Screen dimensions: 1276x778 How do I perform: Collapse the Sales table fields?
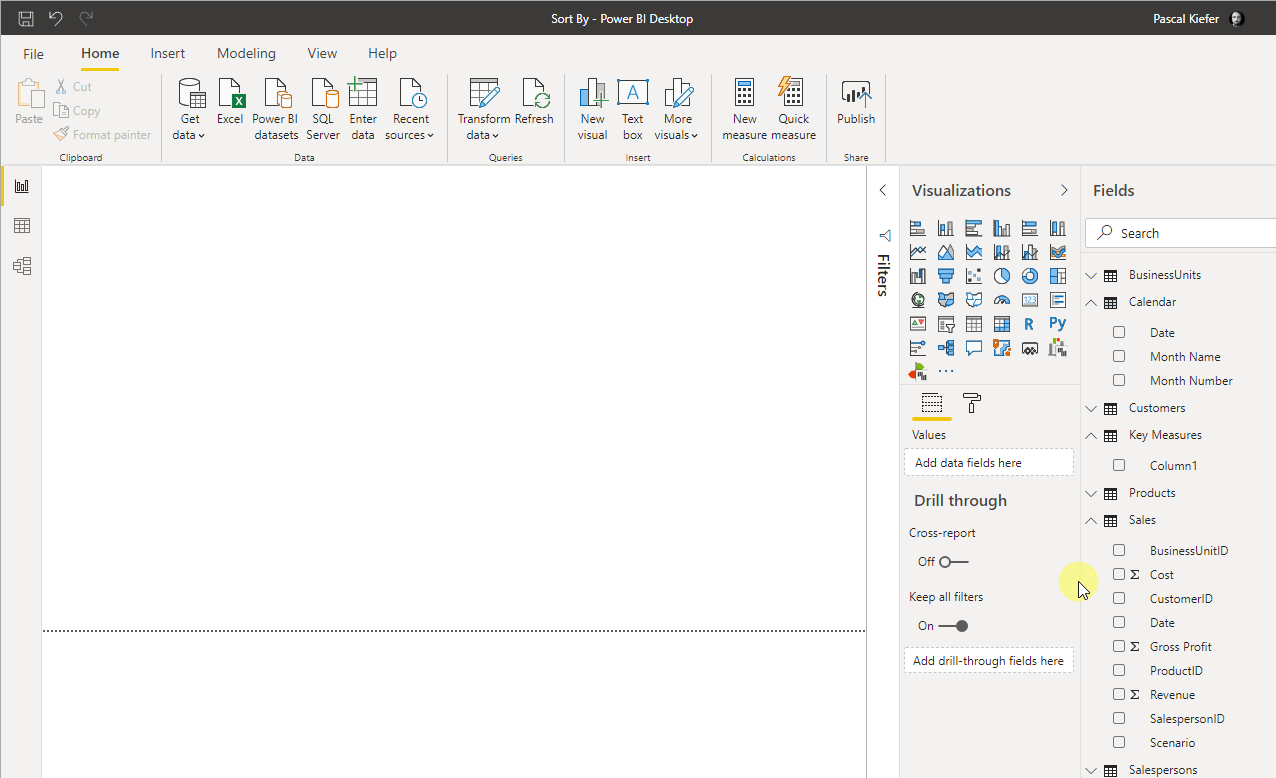[x=1090, y=520]
